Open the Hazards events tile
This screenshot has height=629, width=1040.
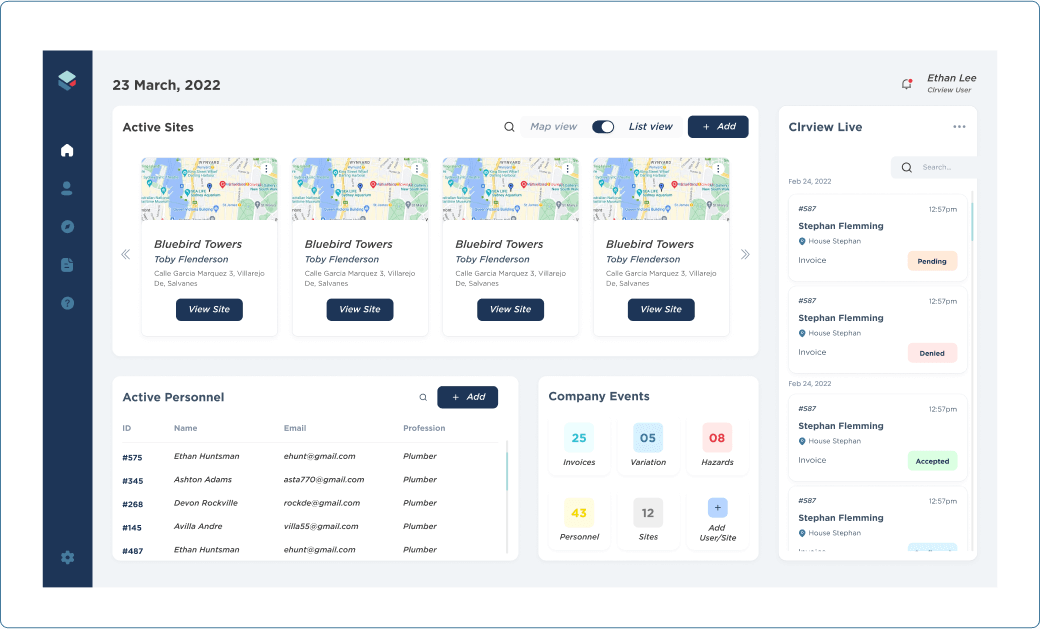pyautogui.click(x=717, y=446)
